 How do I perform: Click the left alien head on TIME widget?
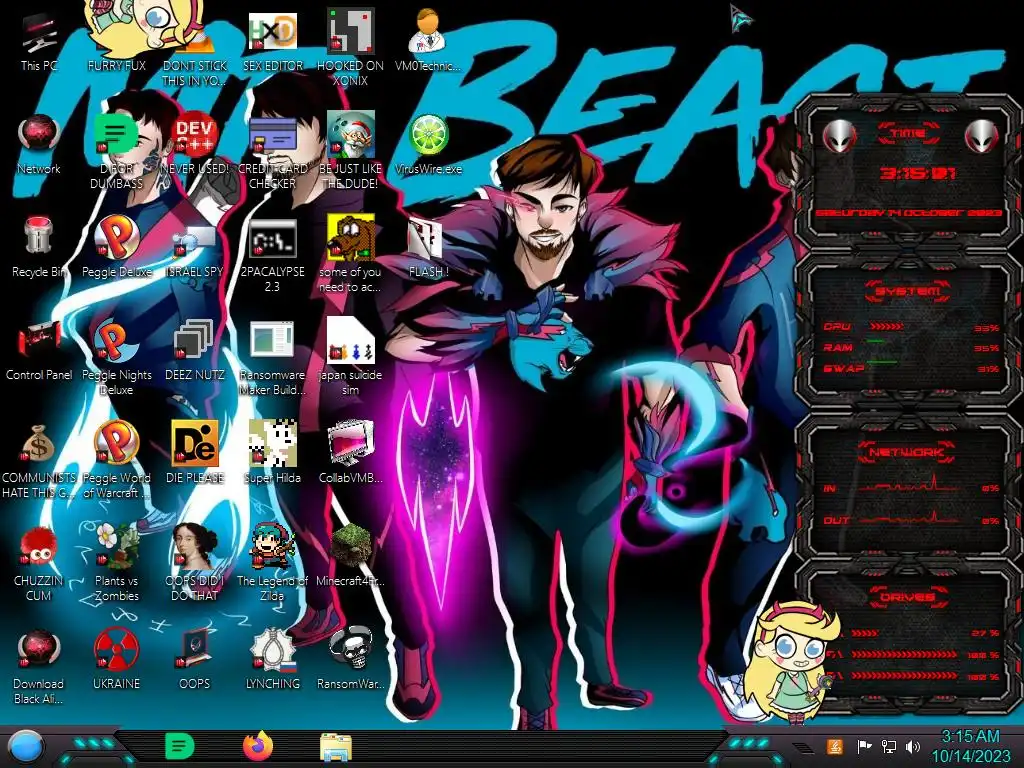point(839,136)
